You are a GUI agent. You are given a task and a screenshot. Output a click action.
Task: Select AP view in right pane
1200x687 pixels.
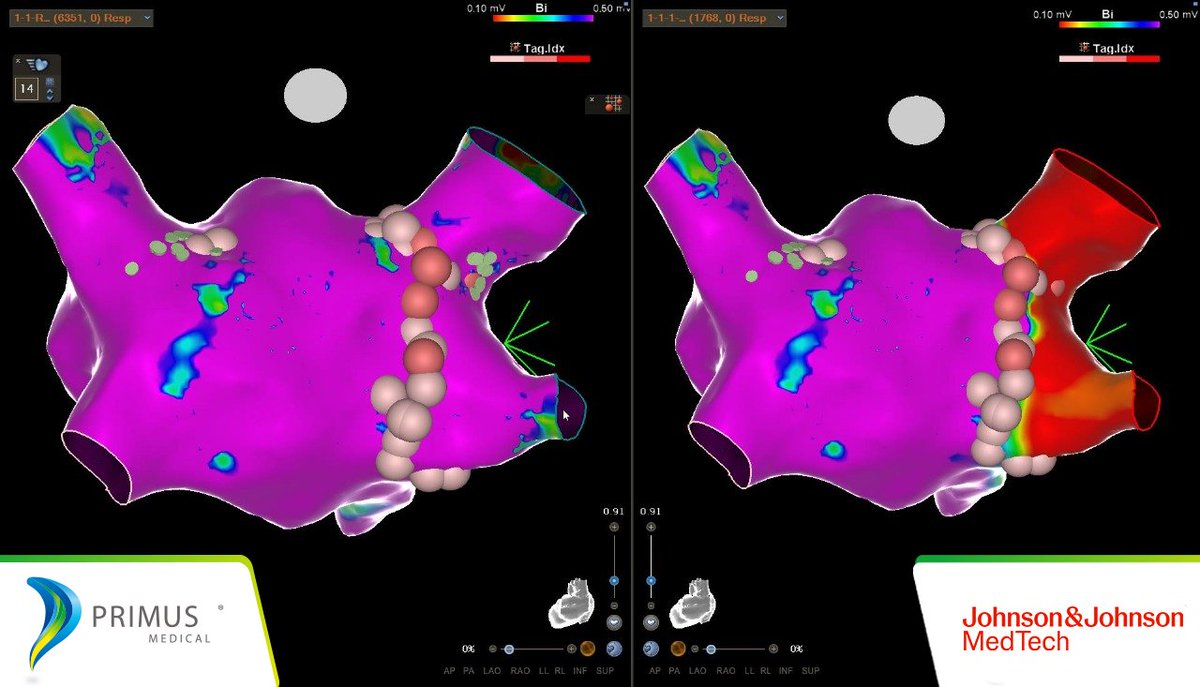[655, 671]
